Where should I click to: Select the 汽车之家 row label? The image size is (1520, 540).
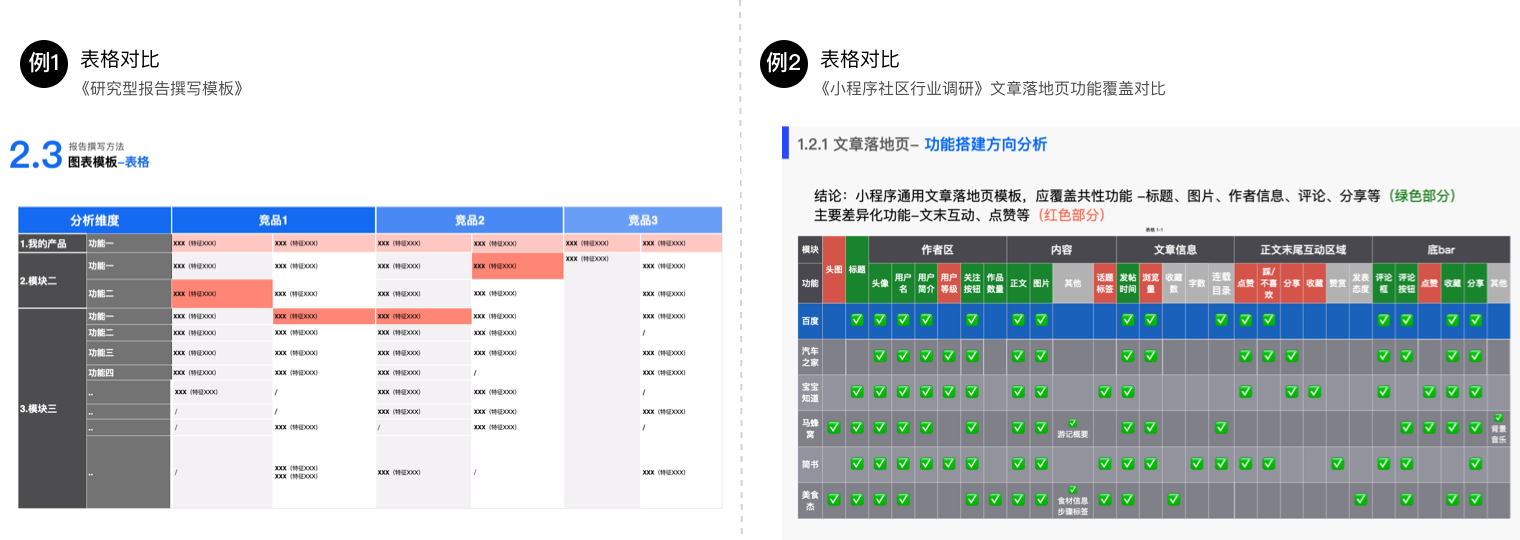click(810, 357)
